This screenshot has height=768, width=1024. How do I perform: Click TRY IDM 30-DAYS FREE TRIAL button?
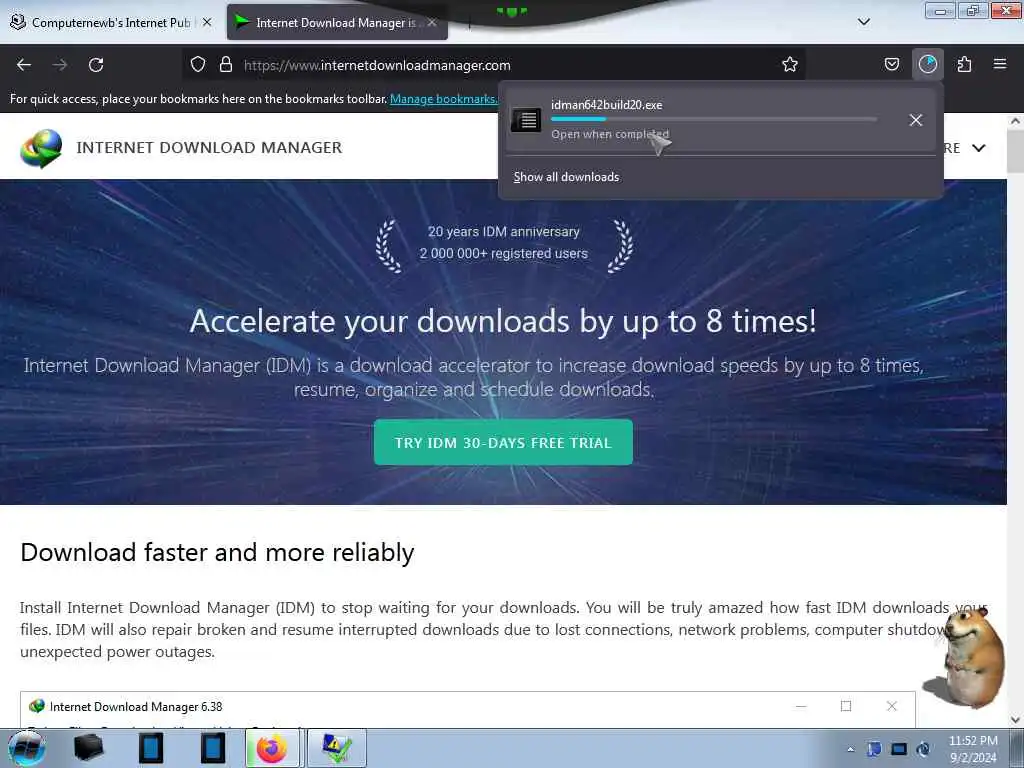pos(503,442)
